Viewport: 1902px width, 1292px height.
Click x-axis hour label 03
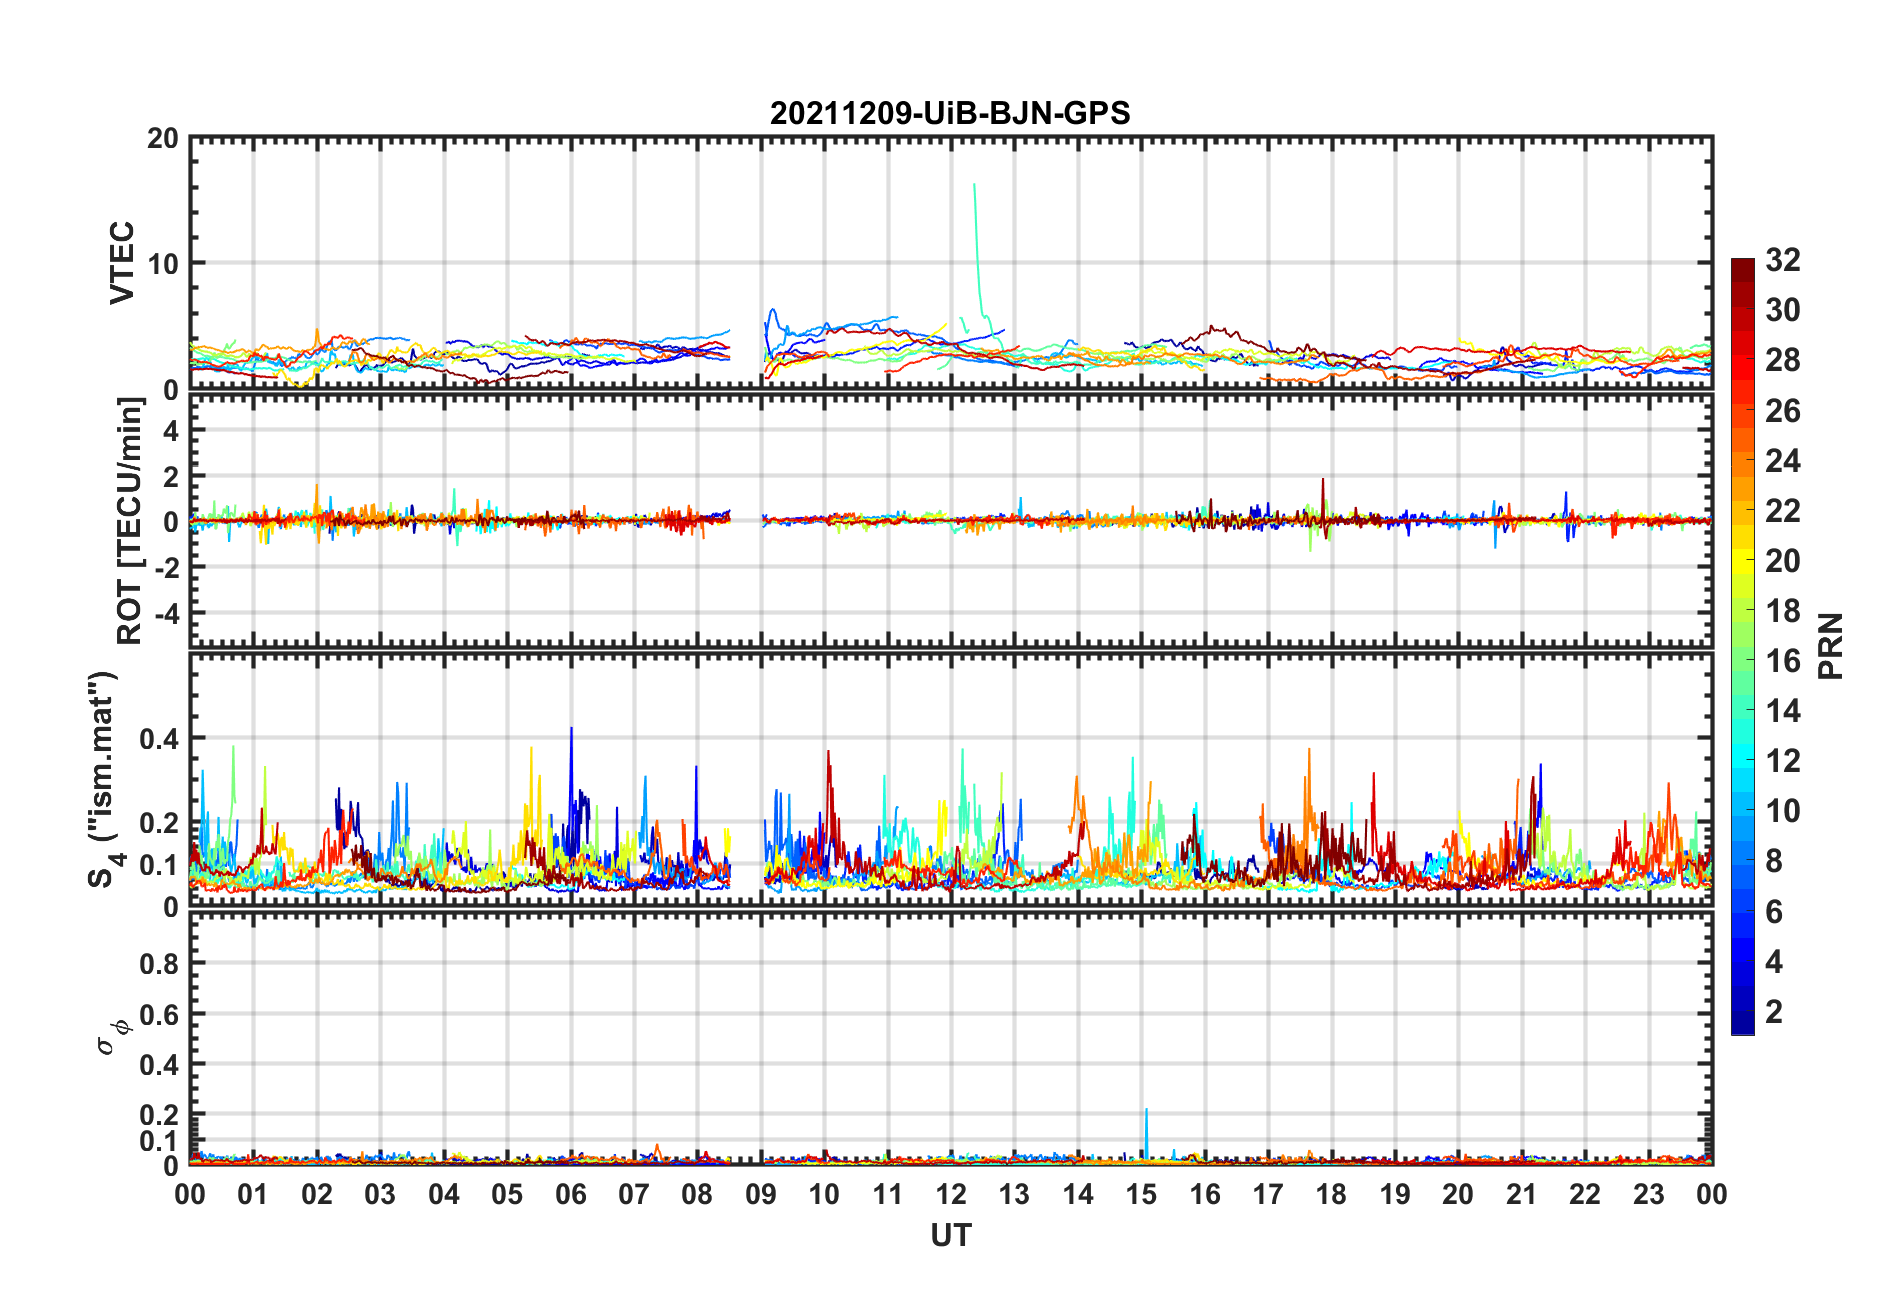380,1194
